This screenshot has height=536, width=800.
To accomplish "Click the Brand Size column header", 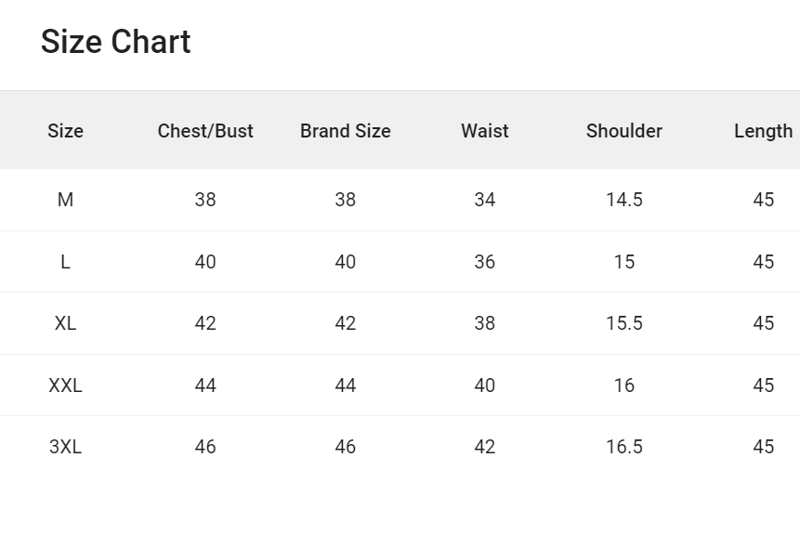I will 345,131.
